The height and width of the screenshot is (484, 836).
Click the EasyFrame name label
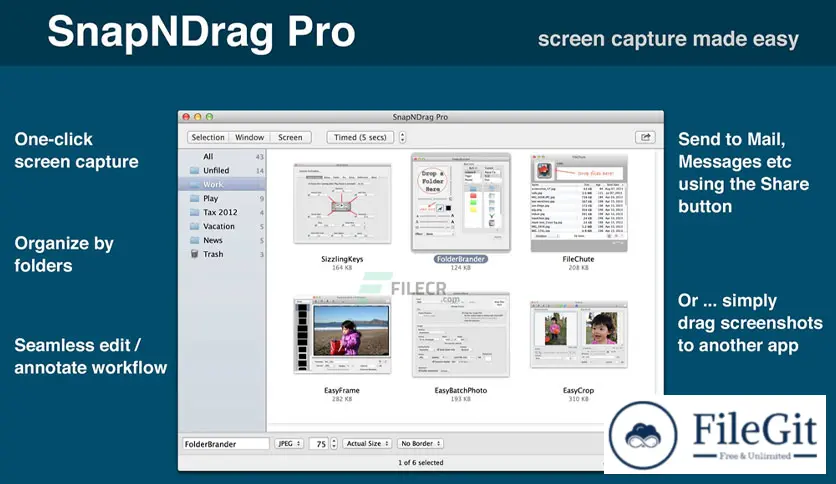(x=342, y=390)
